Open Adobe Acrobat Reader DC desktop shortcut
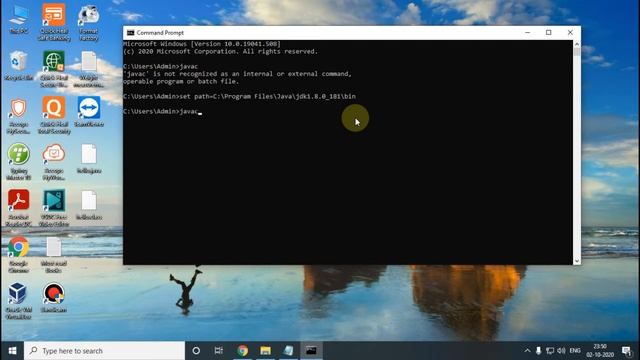This screenshot has height=360, width=640. pos(18,208)
